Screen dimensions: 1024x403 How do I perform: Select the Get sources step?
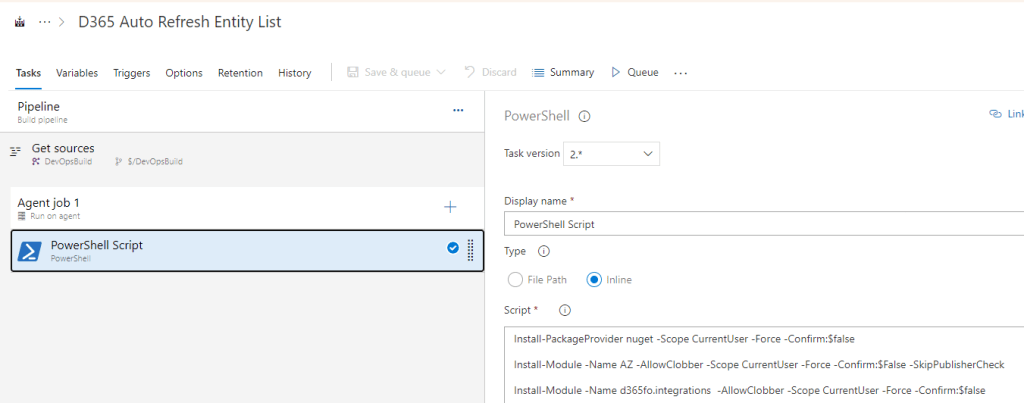click(x=242, y=154)
